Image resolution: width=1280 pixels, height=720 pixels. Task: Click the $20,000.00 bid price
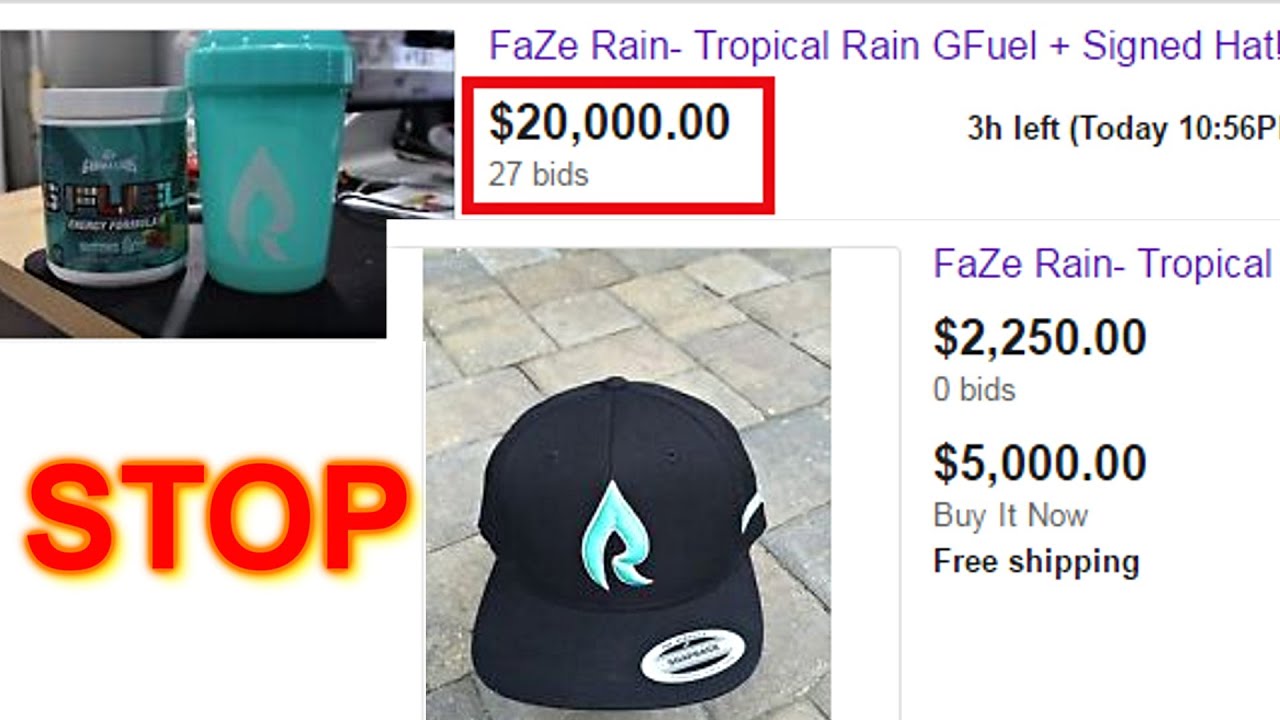tap(609, 122)
